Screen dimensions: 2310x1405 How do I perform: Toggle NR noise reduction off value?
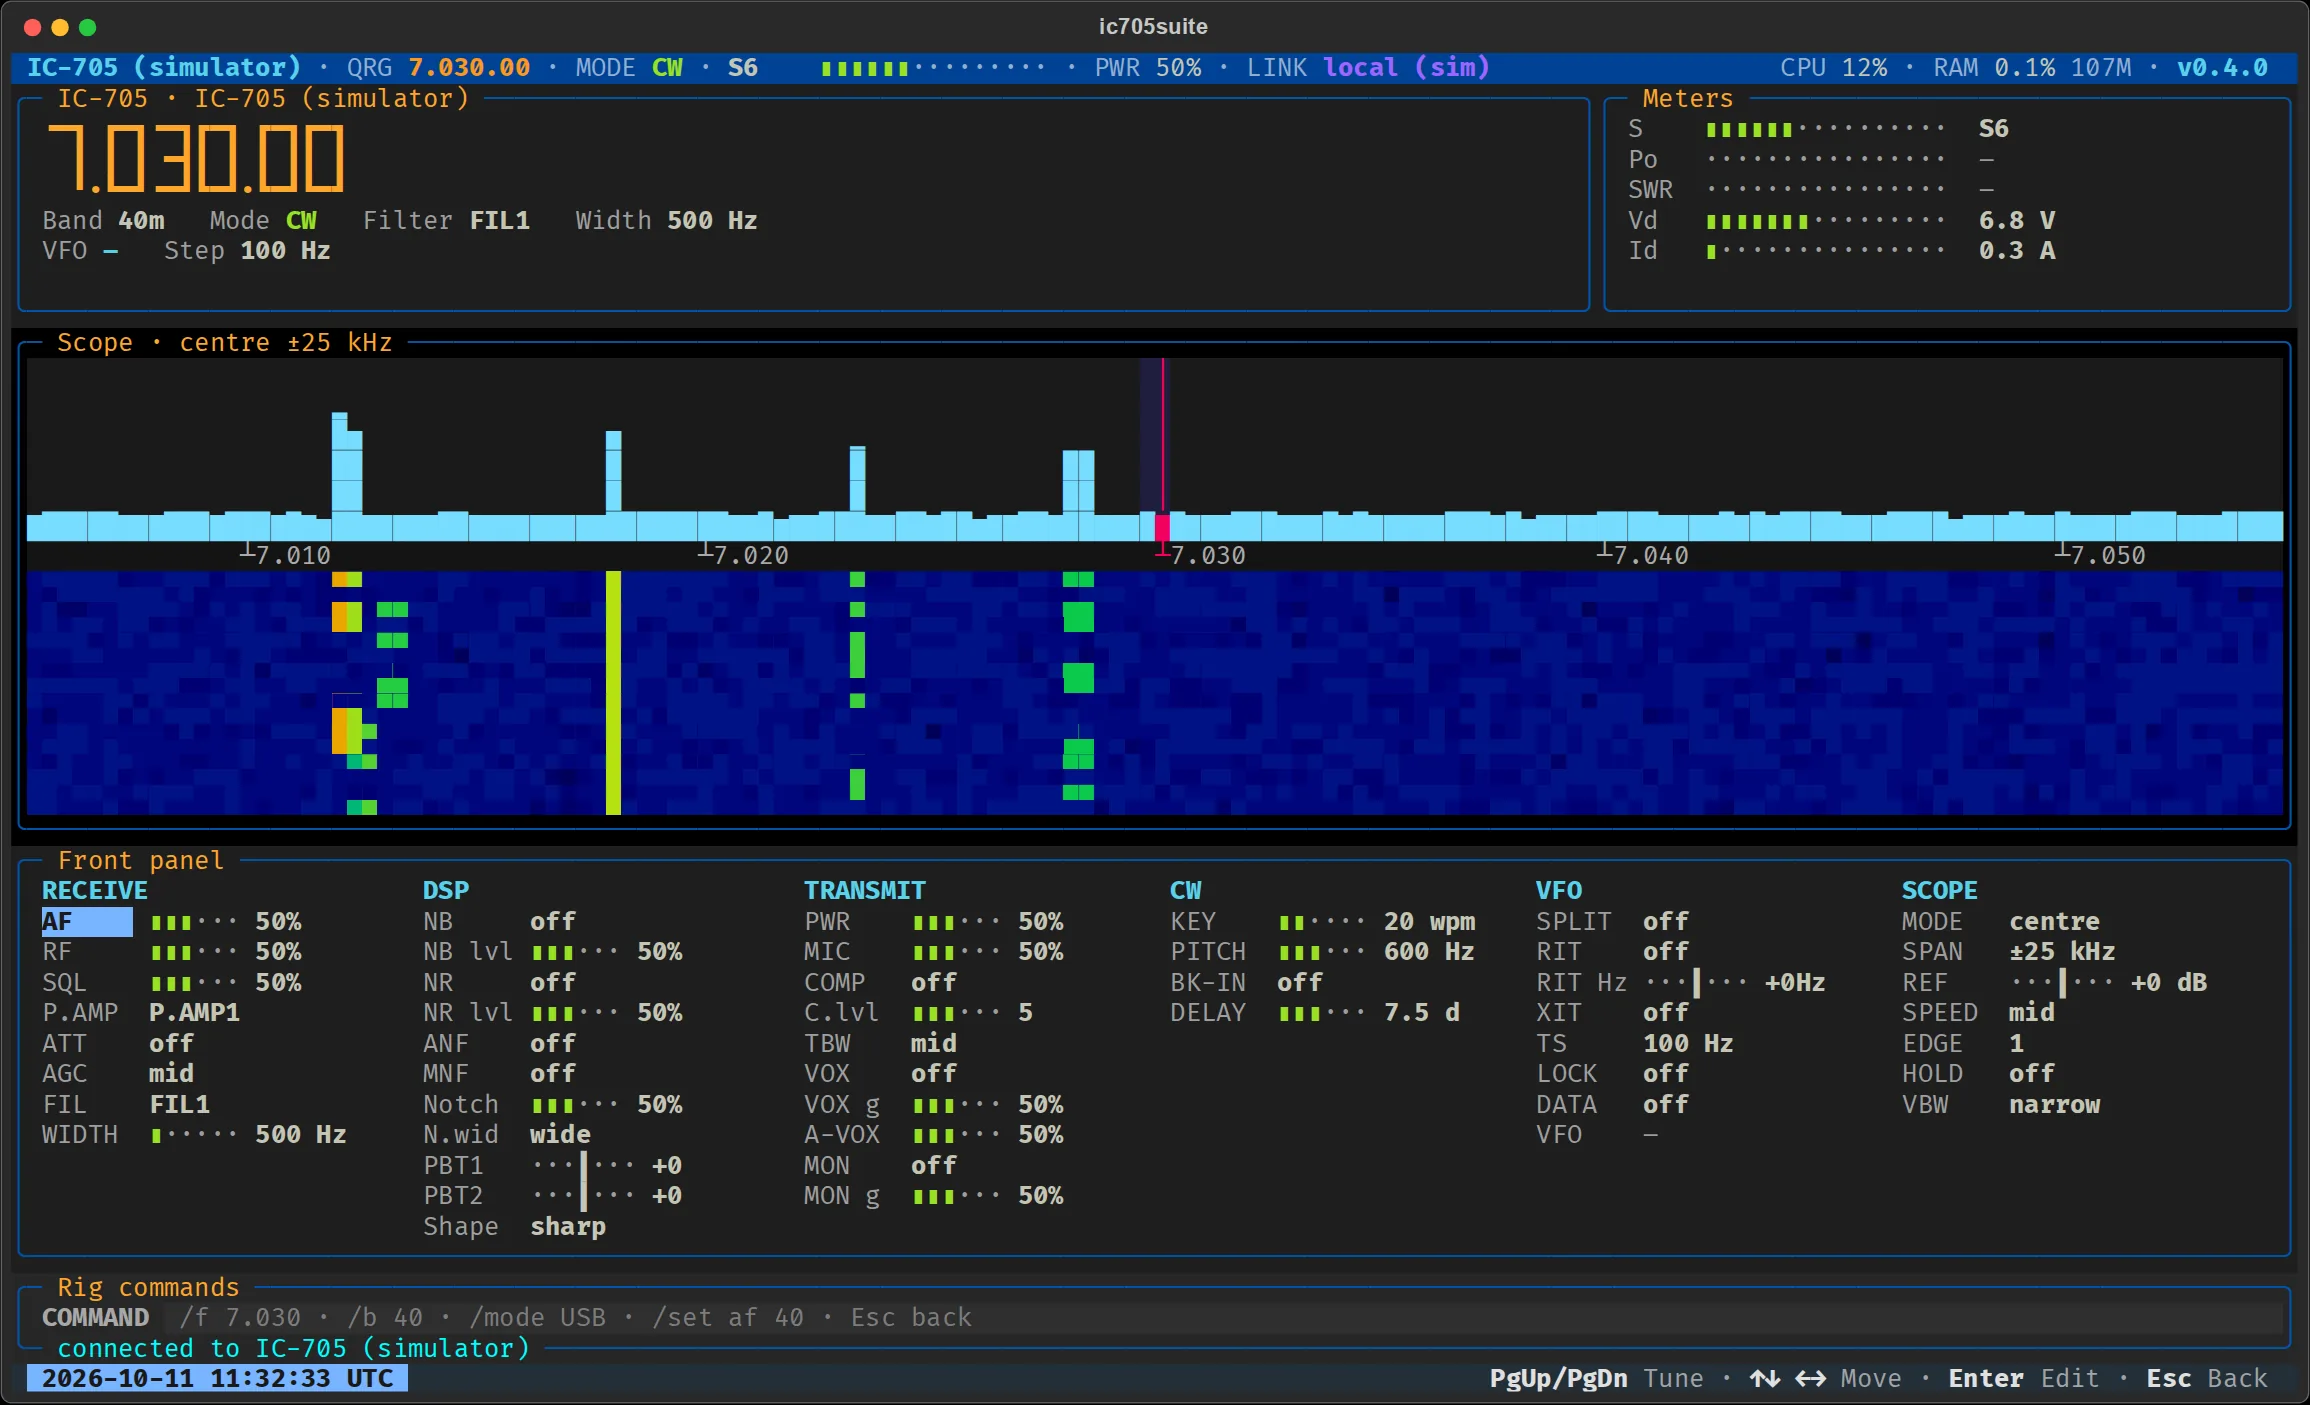(x=552, y=982)
